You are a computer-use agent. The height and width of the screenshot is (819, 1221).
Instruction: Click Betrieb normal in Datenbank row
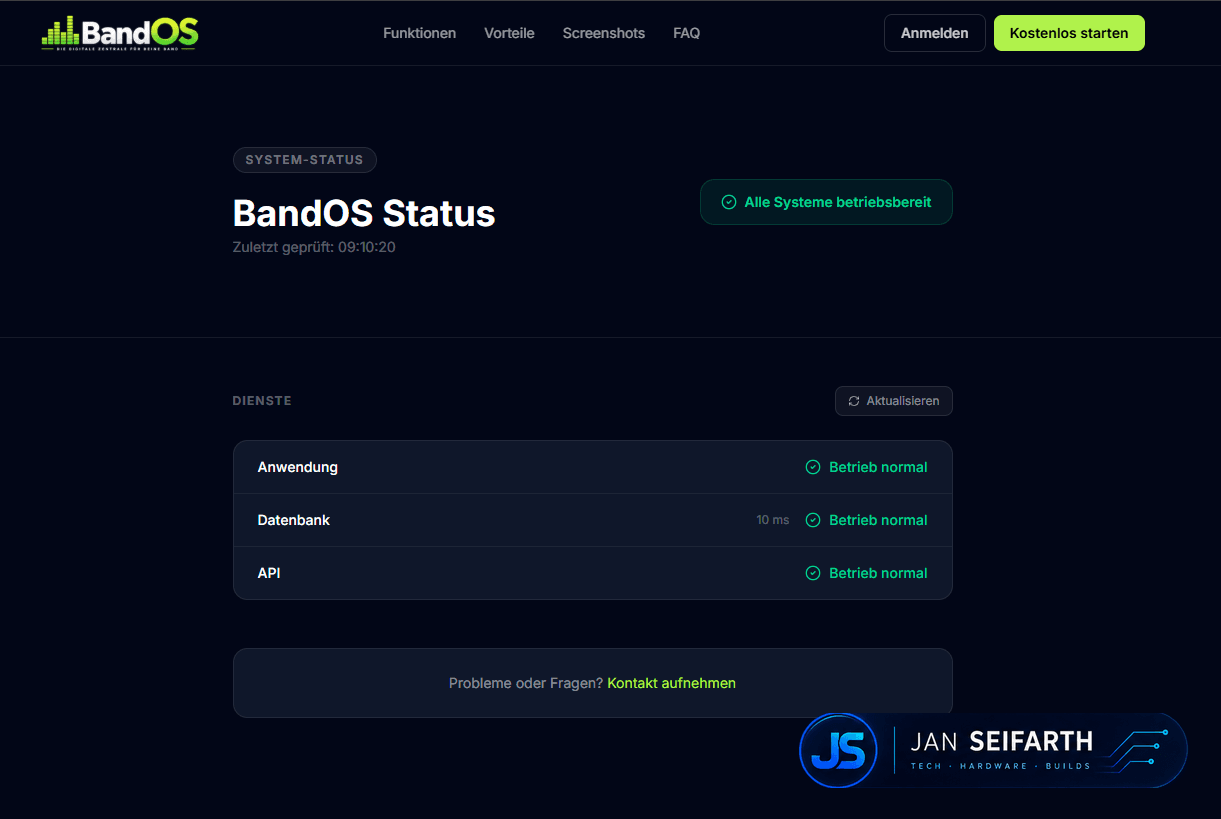click(x=878, y=520)
